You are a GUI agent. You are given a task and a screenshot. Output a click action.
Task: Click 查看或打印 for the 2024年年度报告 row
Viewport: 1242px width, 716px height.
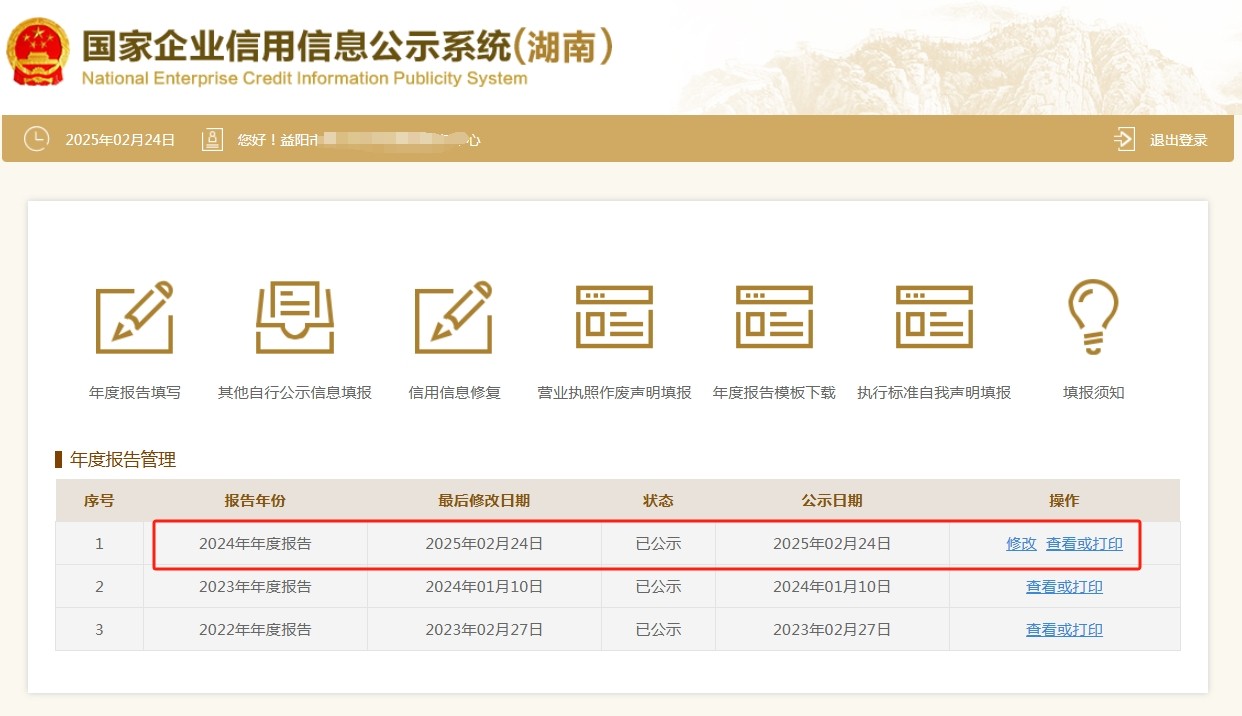pos(1084,544)
